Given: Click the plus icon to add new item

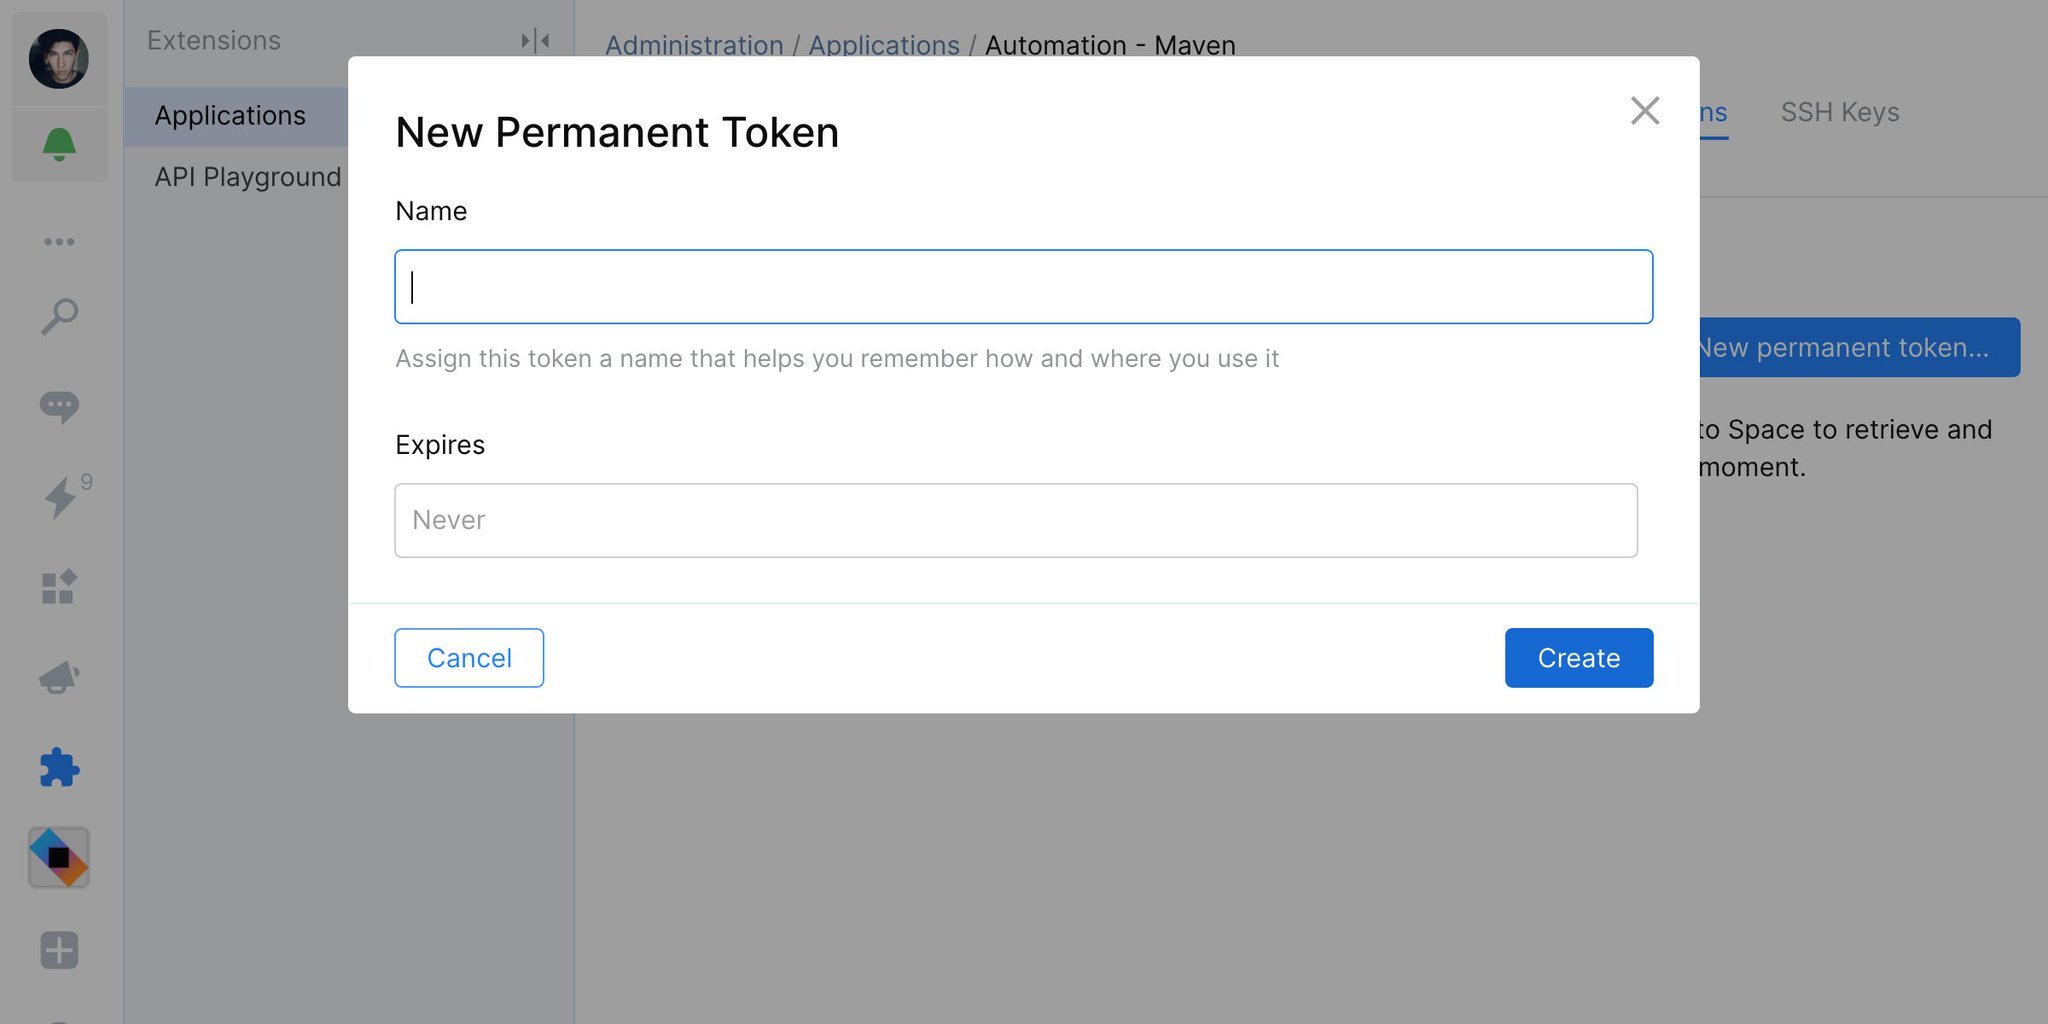Looking at the screenshot, I should [x=59, y=950].
